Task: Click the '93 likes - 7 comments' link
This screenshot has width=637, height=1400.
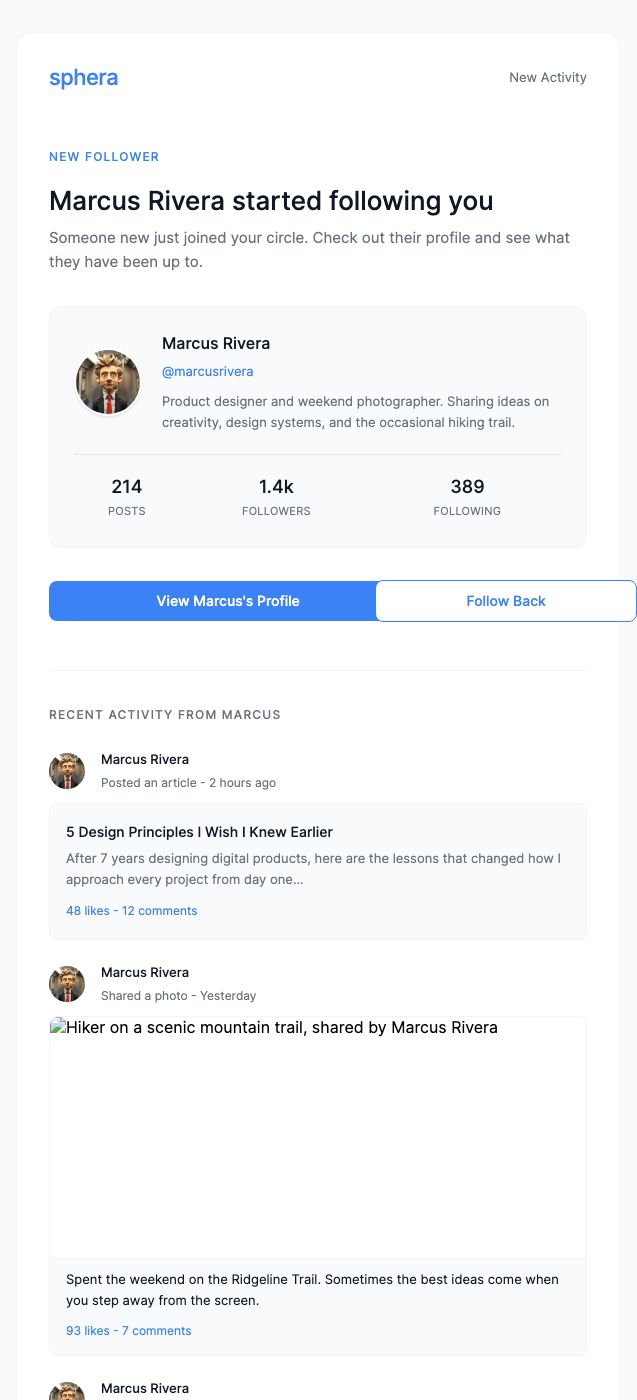Action: pos(128,1331)
